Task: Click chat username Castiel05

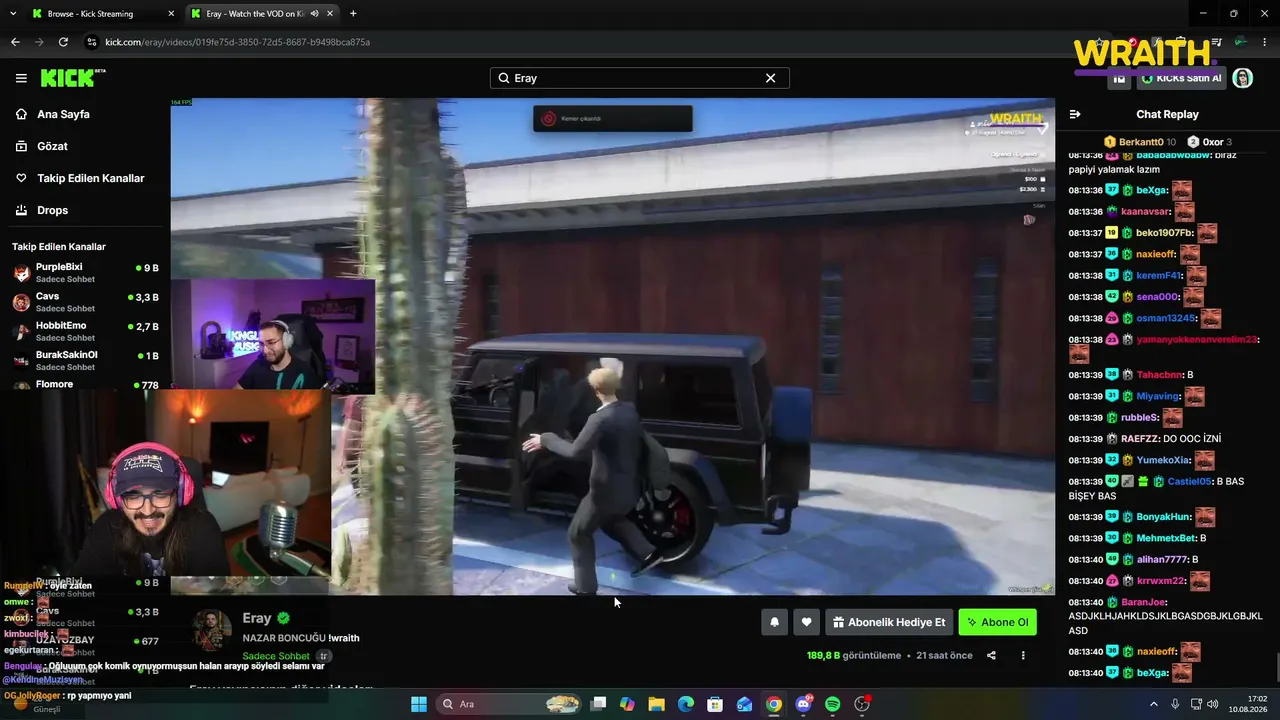Action: tap(1189, 481)
